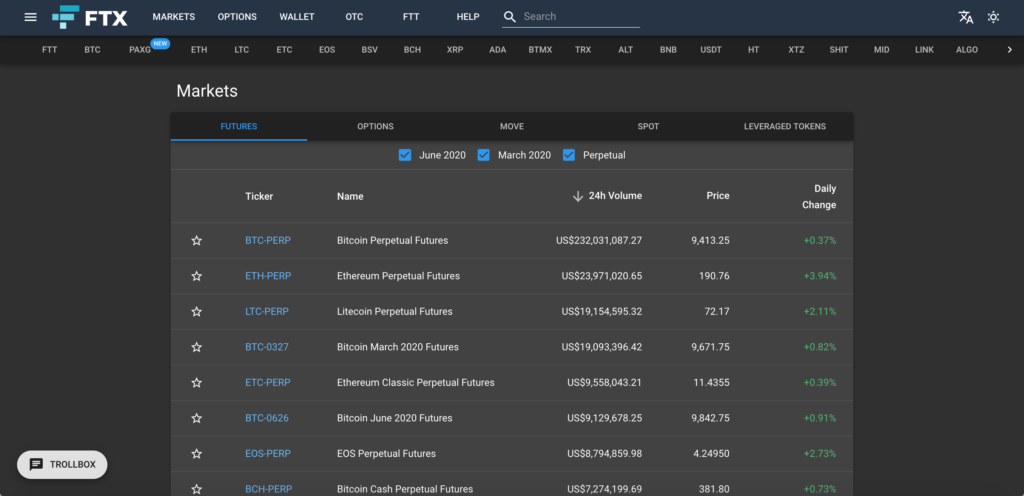The height and width of the screenshot is (496, 1024).
Task: Open the ETC-PERP ticker link
Action: tap(268, 382)
